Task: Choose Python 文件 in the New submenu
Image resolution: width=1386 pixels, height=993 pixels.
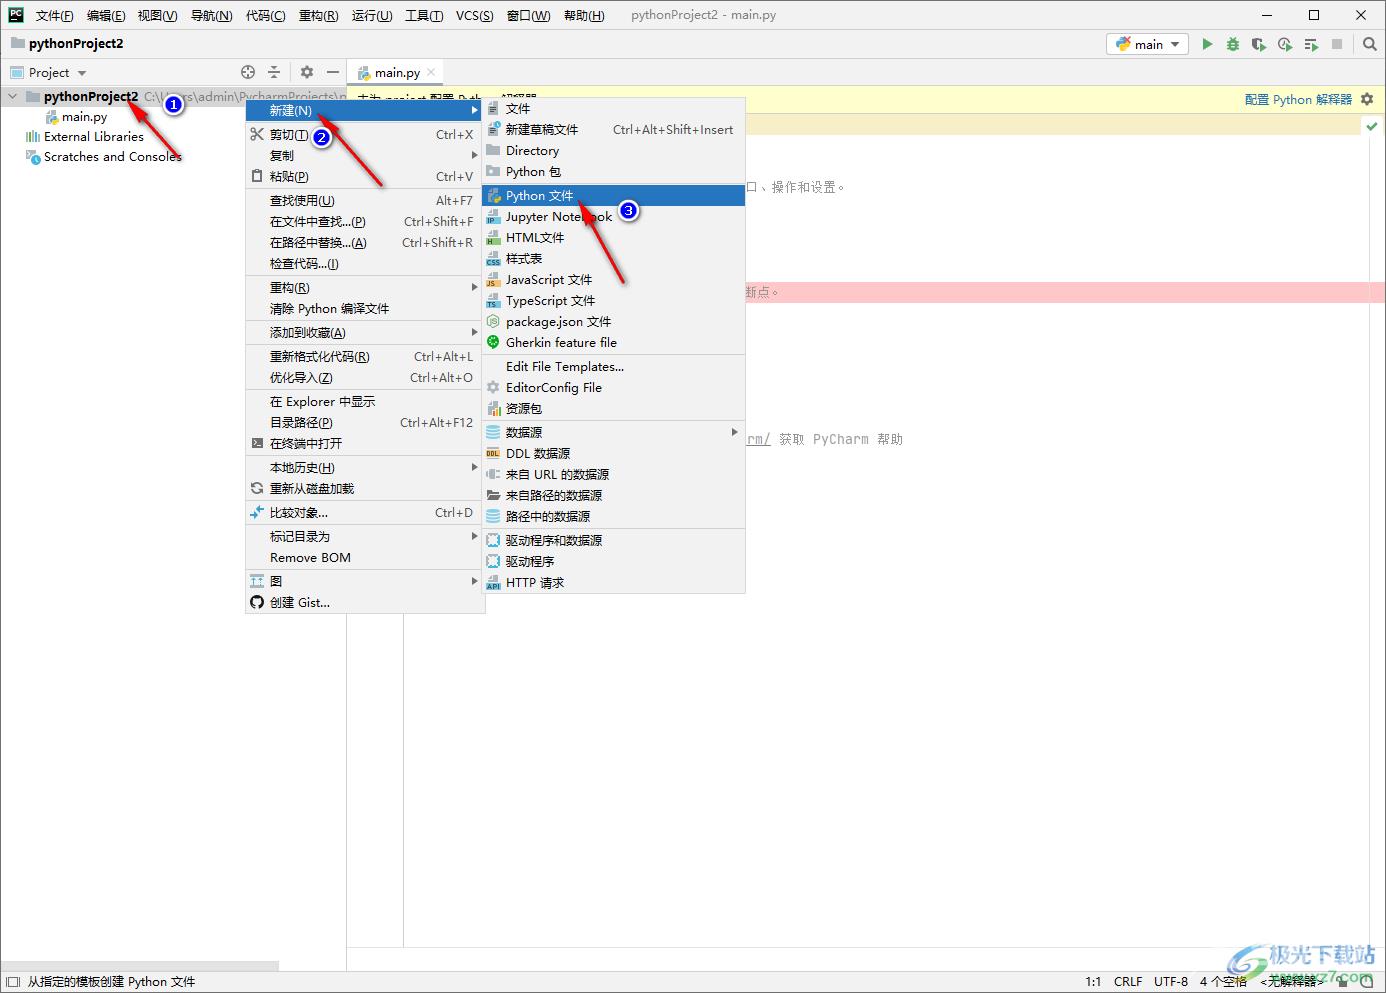Action: click(614, 196)
